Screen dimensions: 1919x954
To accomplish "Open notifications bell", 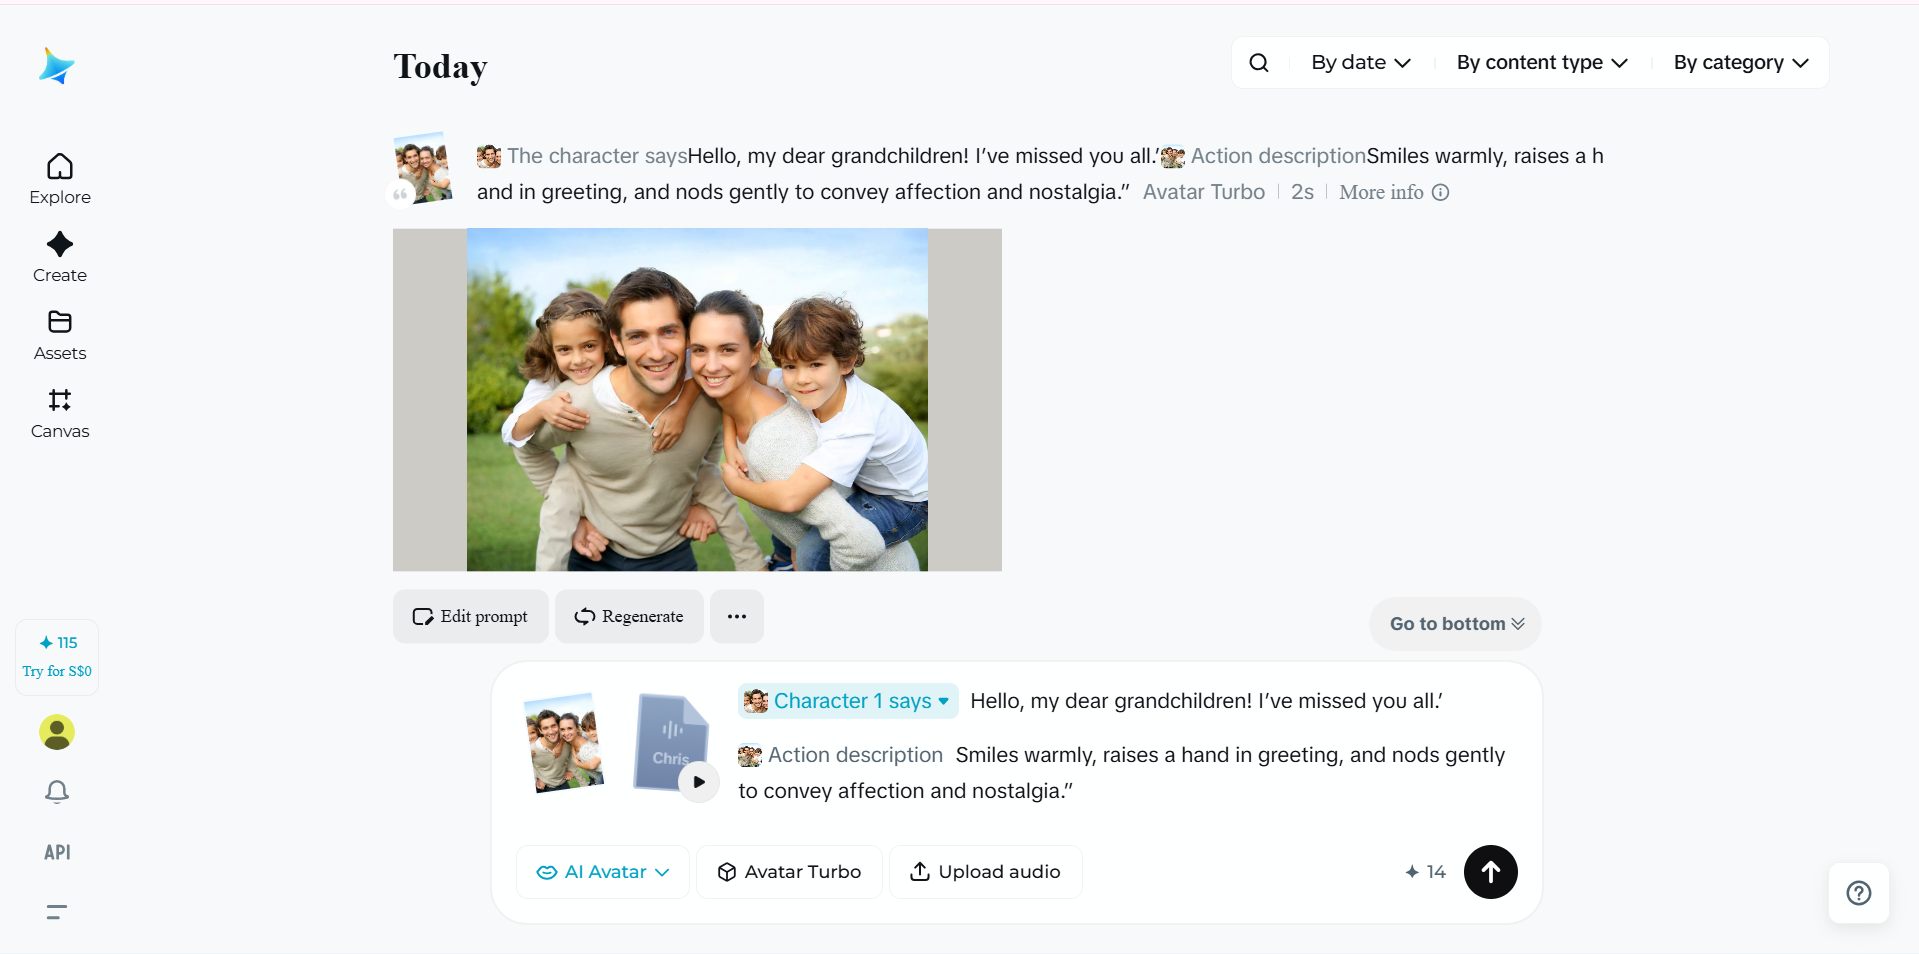I will pos(57,792).
